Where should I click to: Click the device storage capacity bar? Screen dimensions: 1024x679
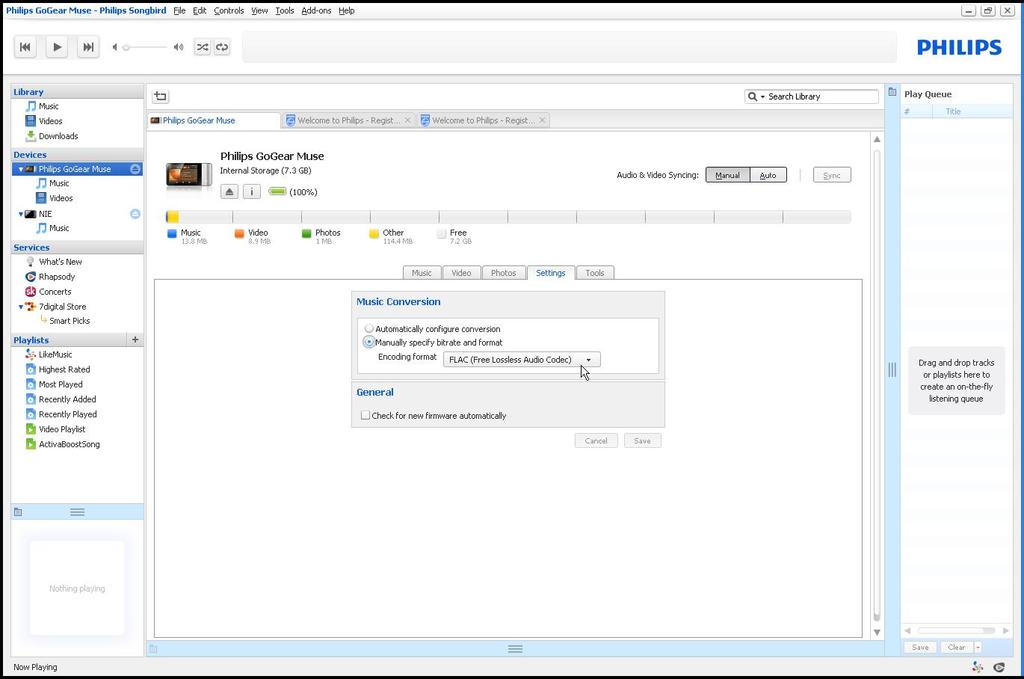coord(508,217)
